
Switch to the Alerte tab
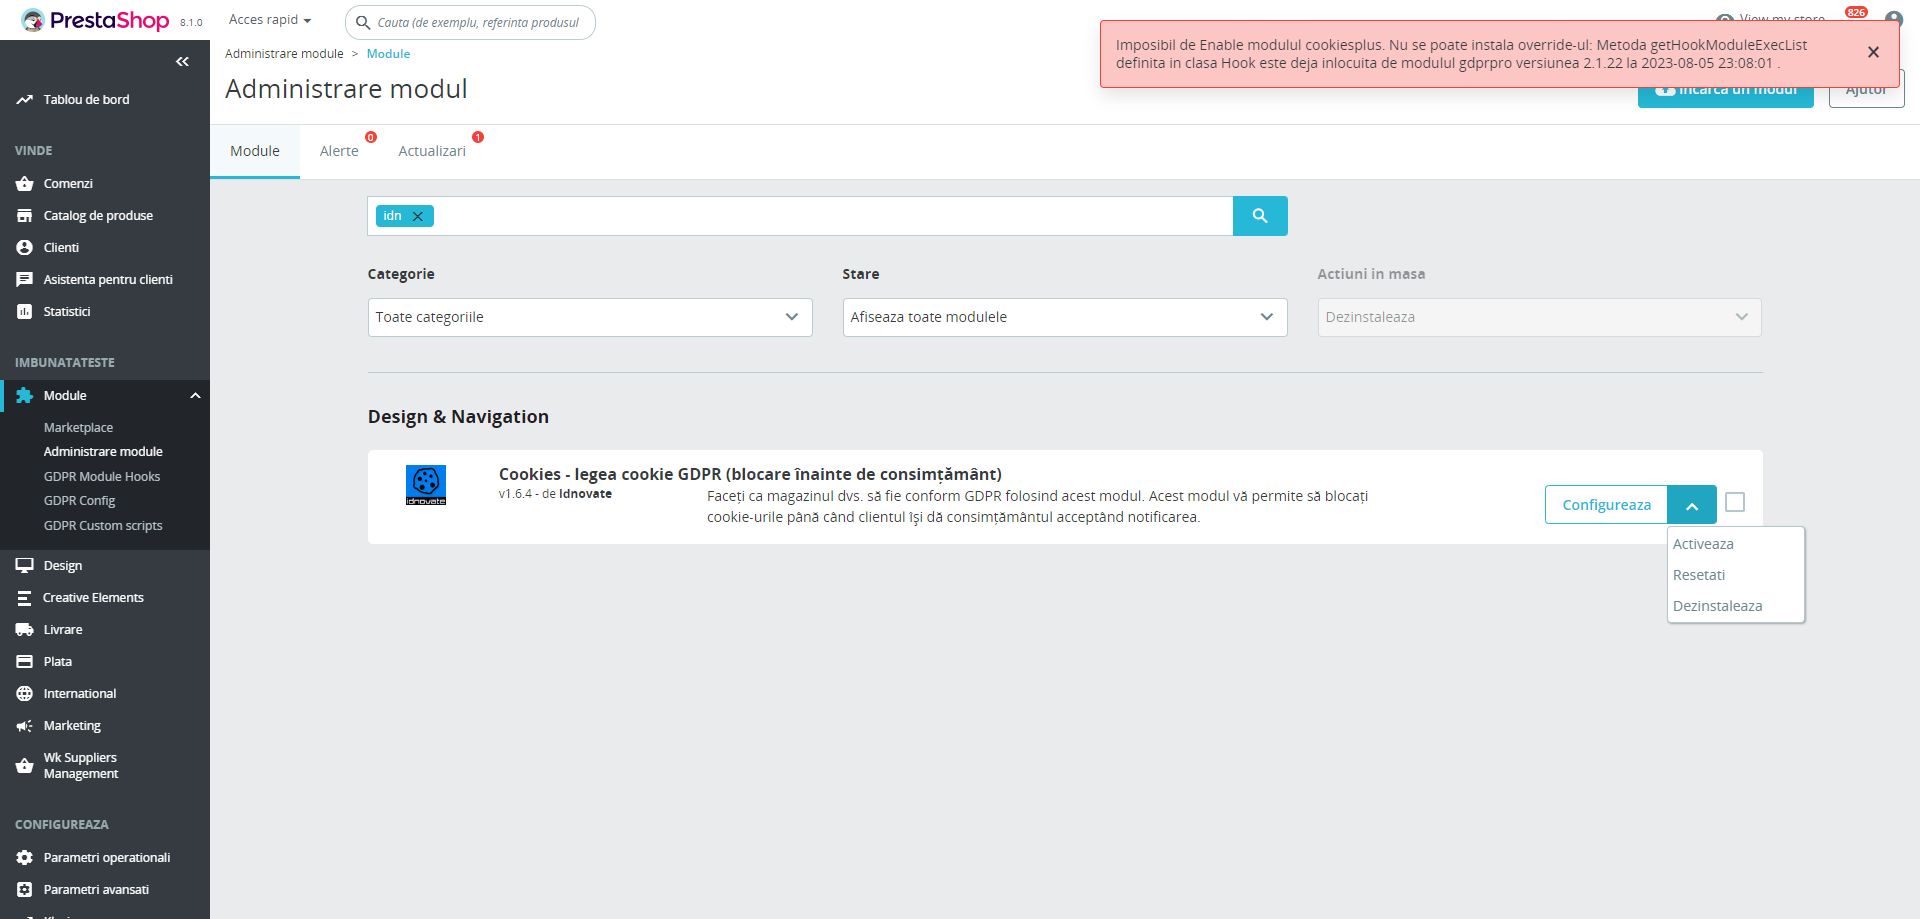click(339, 151)
